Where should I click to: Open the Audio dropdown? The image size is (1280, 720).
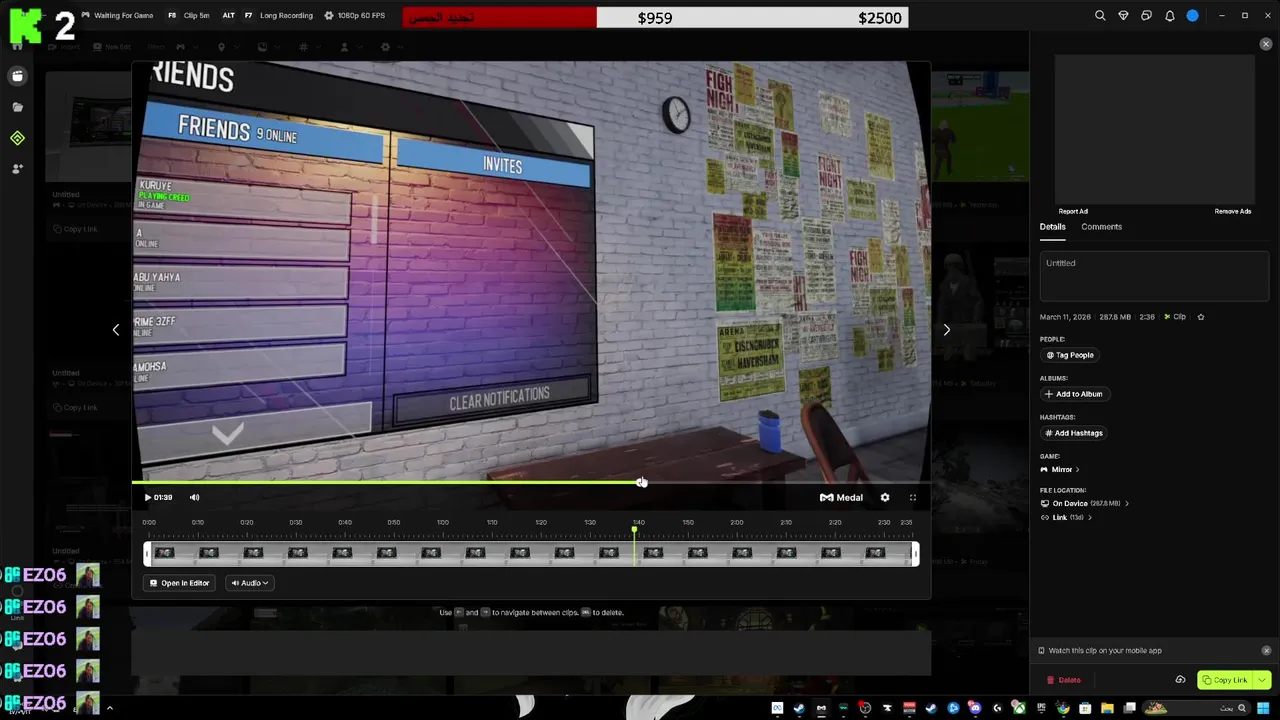(x=250, y=583)
